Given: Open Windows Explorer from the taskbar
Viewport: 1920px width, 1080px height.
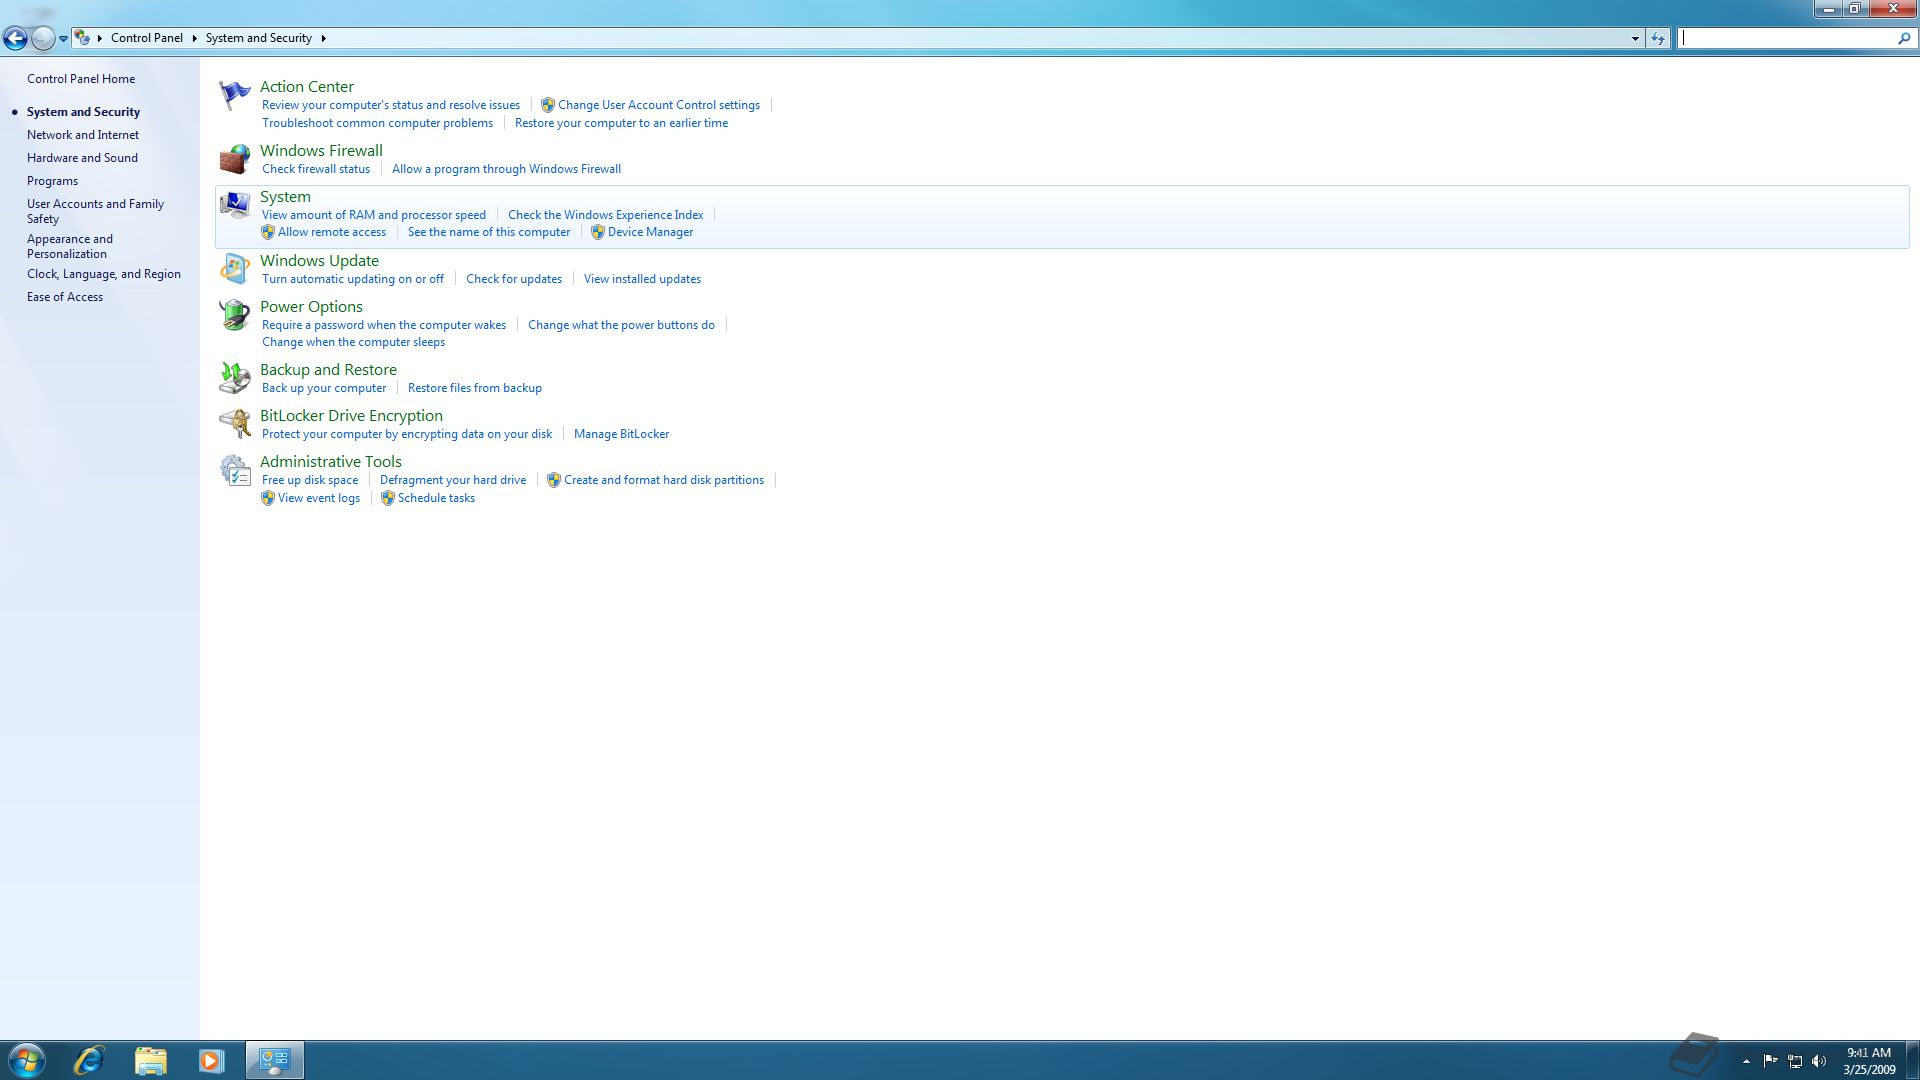Looking at the screenshot, I should pyautogui.click(x=150, y=1060).
